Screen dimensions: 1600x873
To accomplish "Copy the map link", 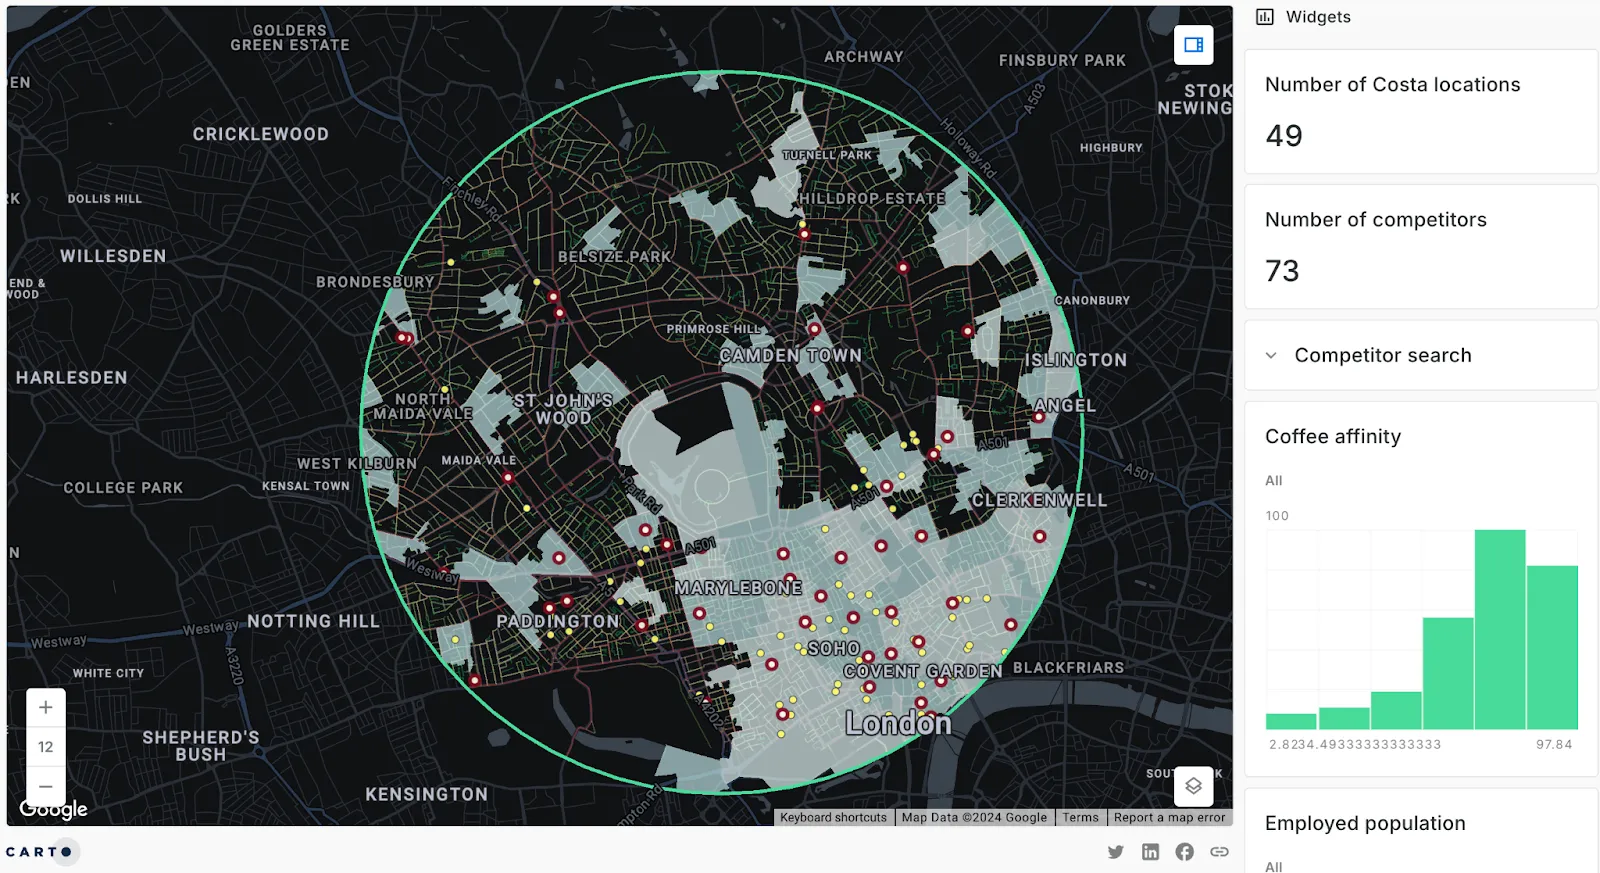I will pos(1219,852).
